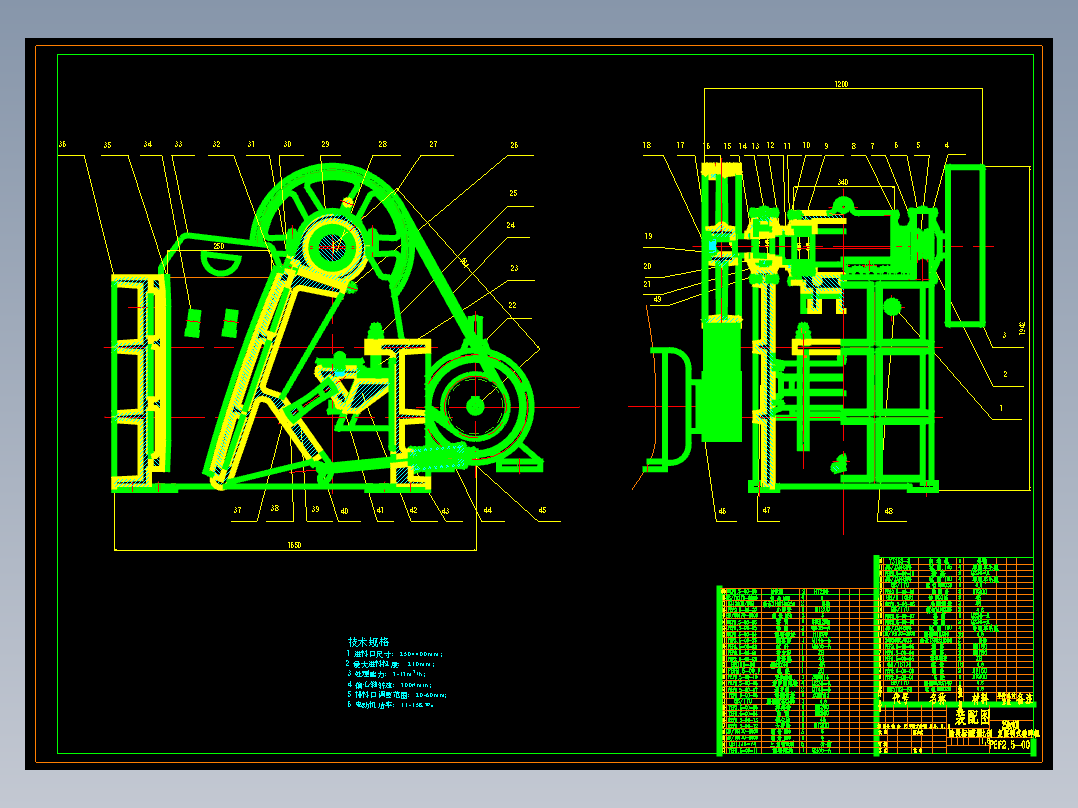Click the 材料 column header in parts list
This screenshot has height=808, width=1078.
(x=980, y=699)
